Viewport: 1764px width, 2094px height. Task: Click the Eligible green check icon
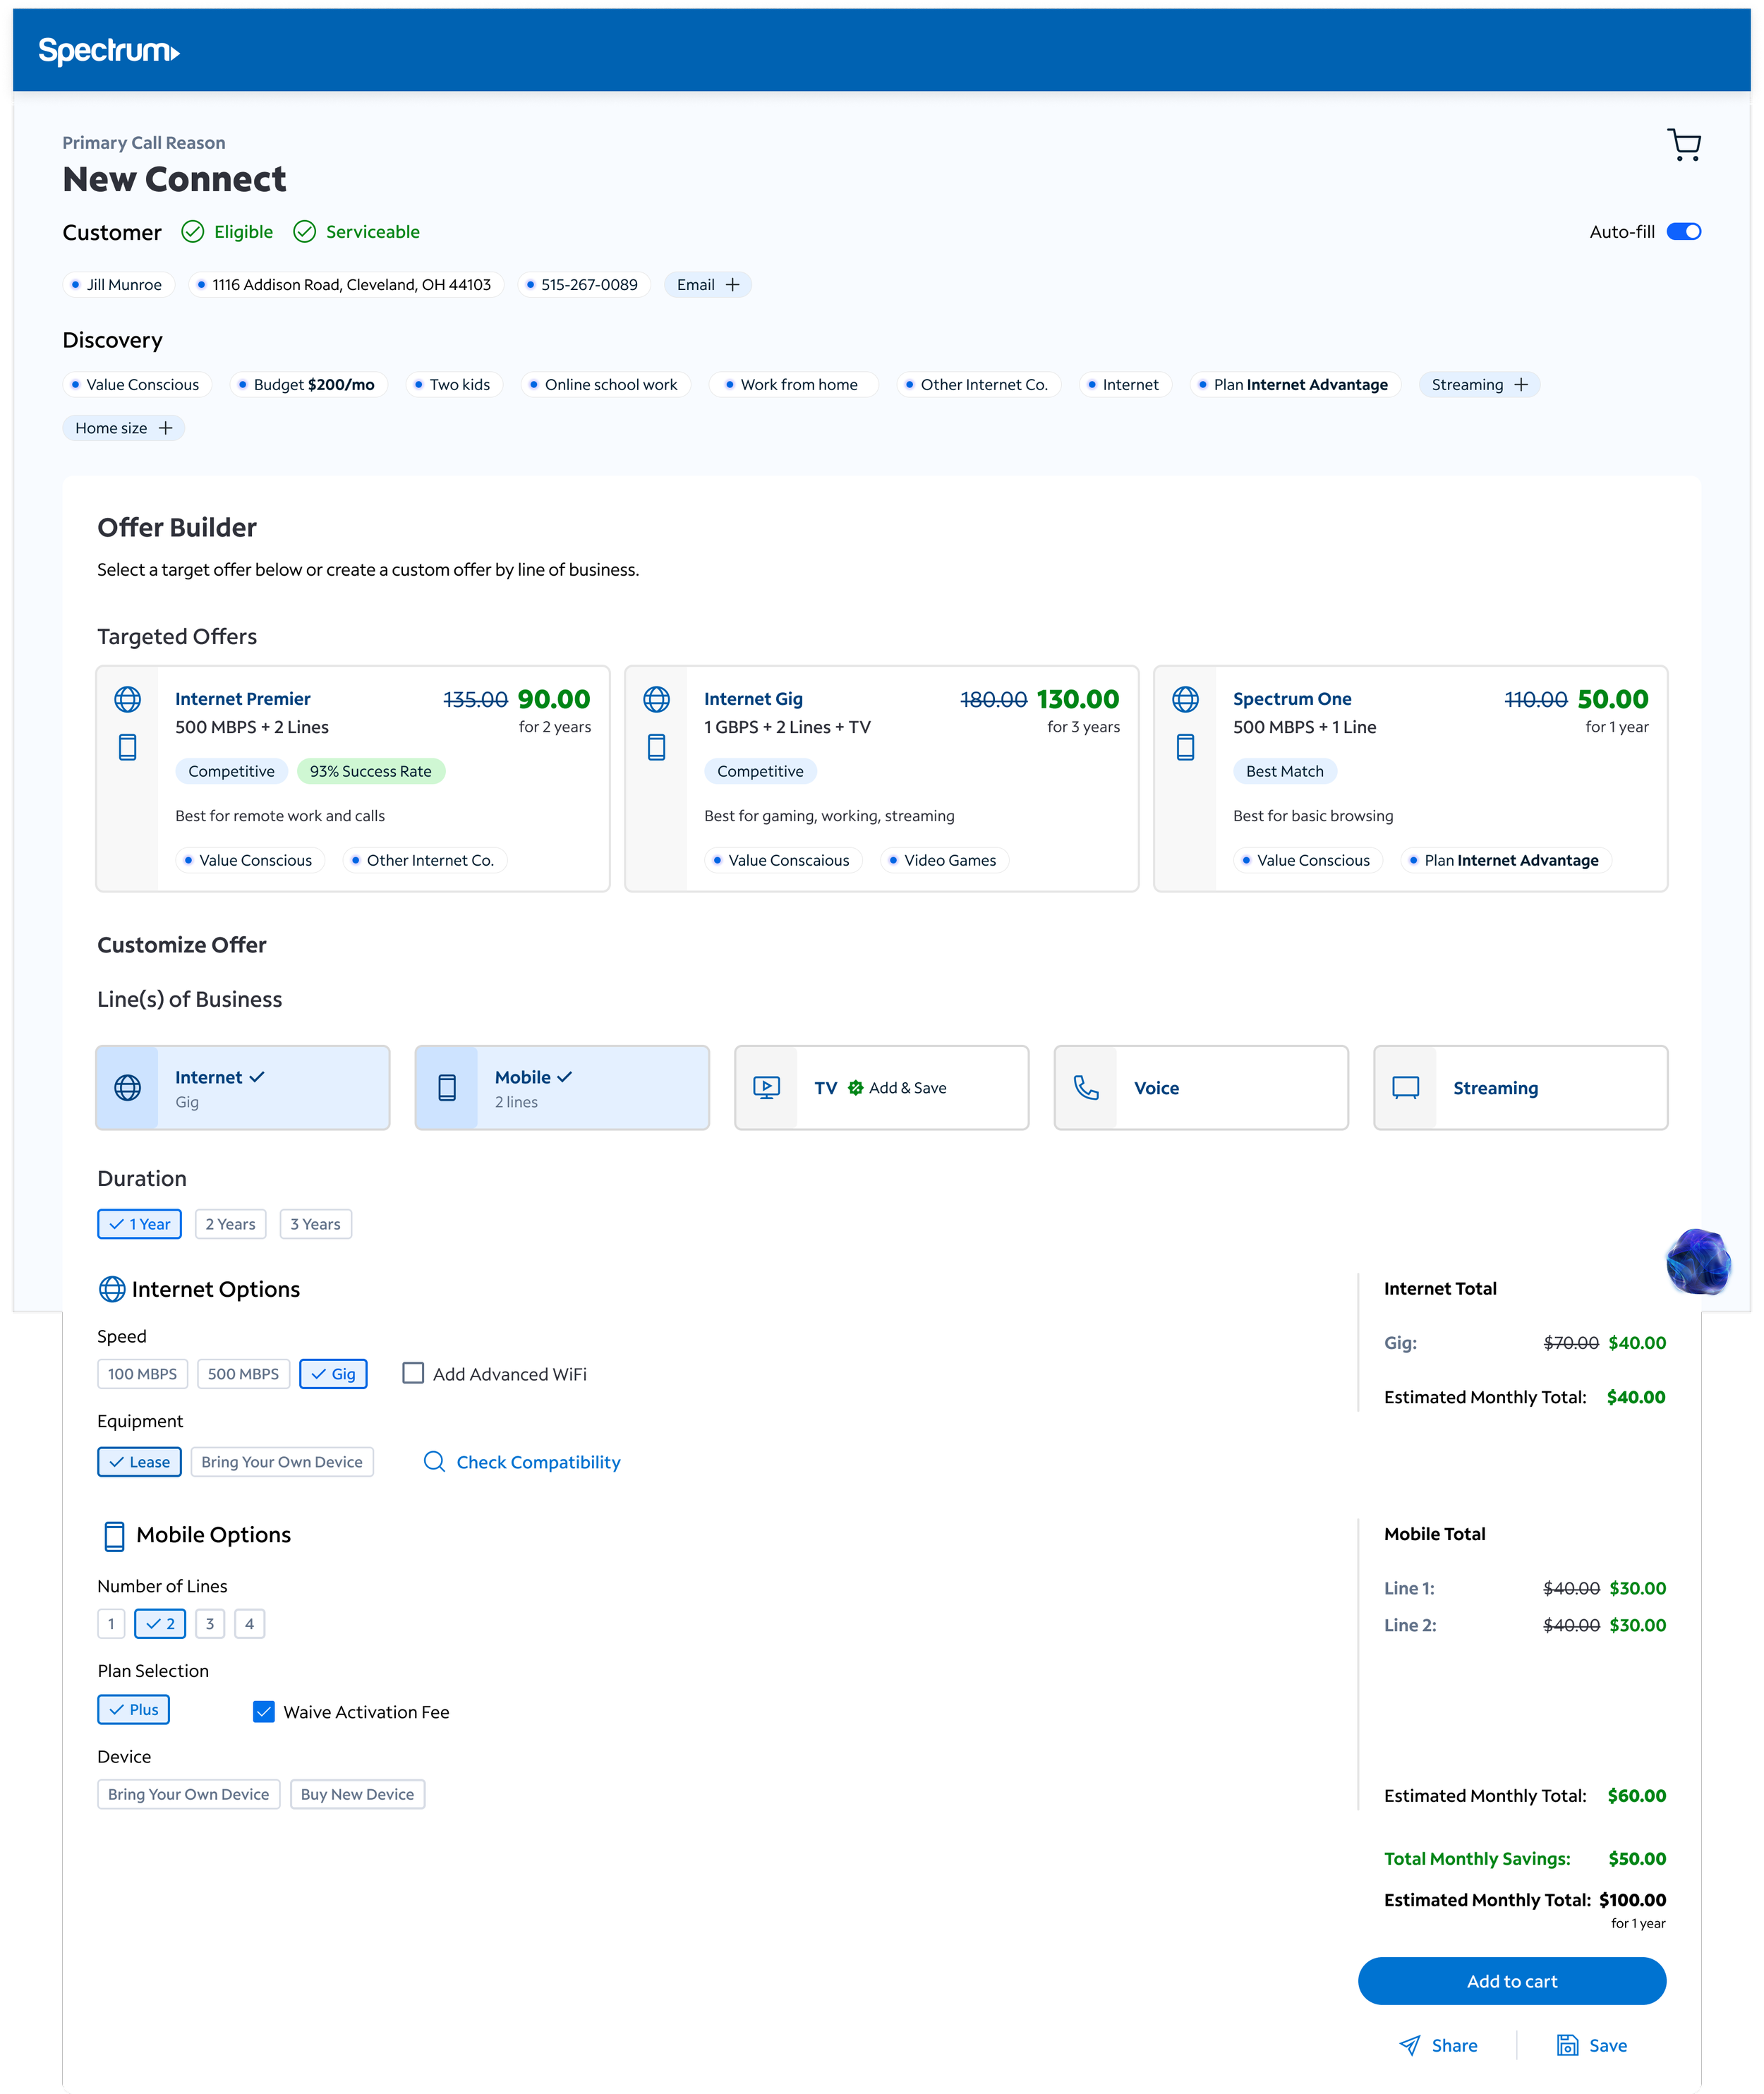(193, 232)
